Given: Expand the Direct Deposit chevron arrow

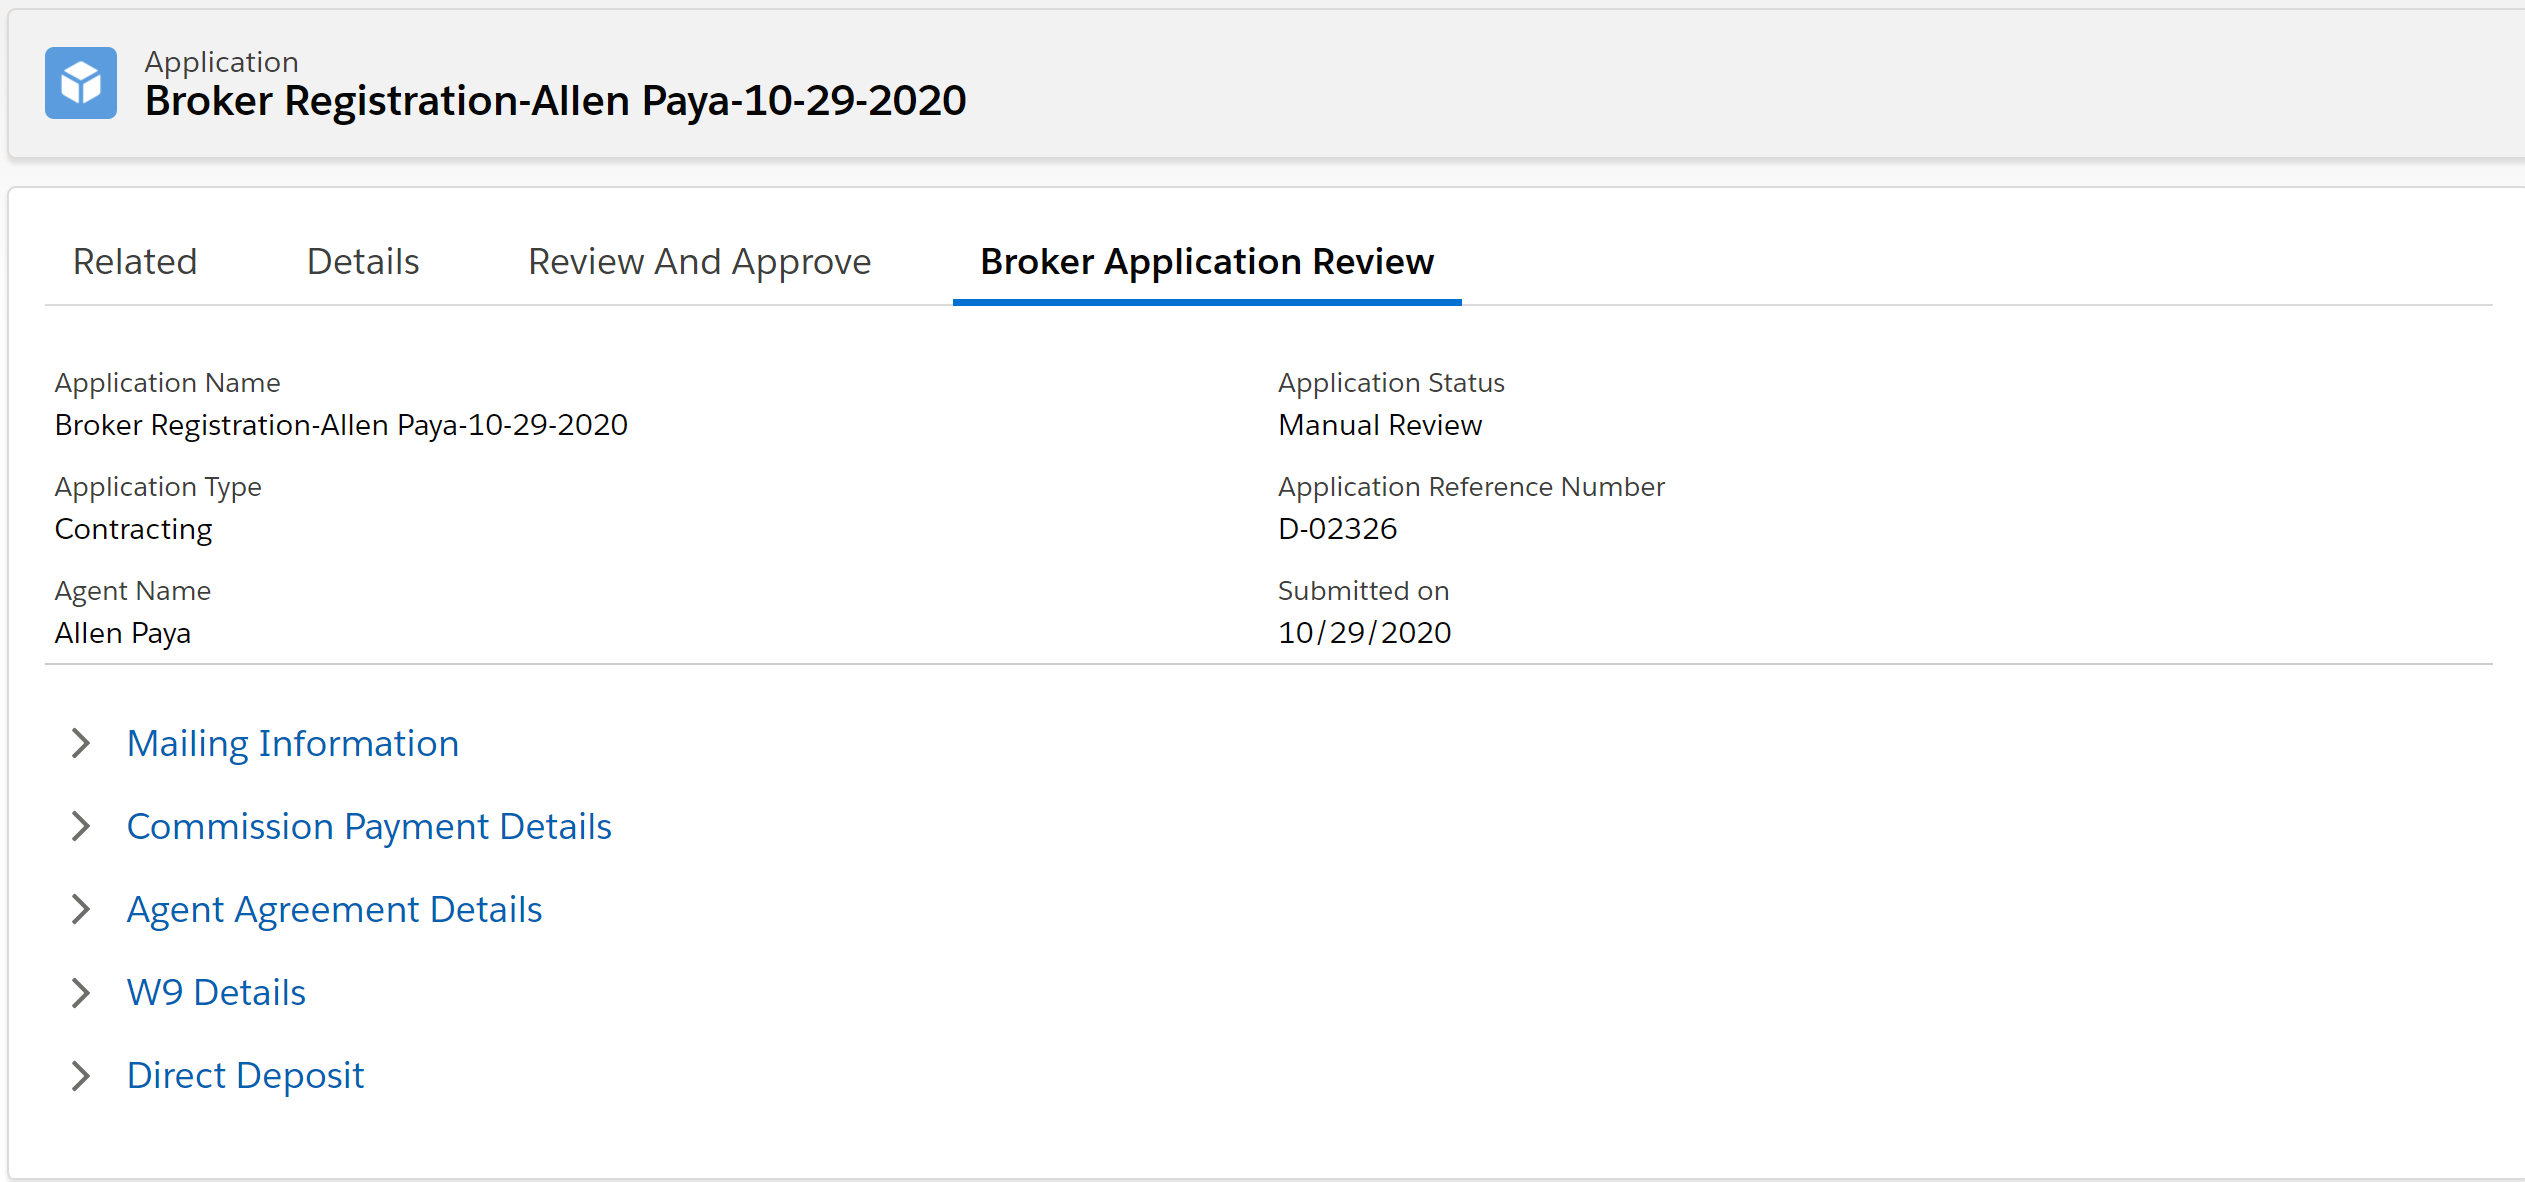Looking at the screenshot, I should [x=81, y=1075].
